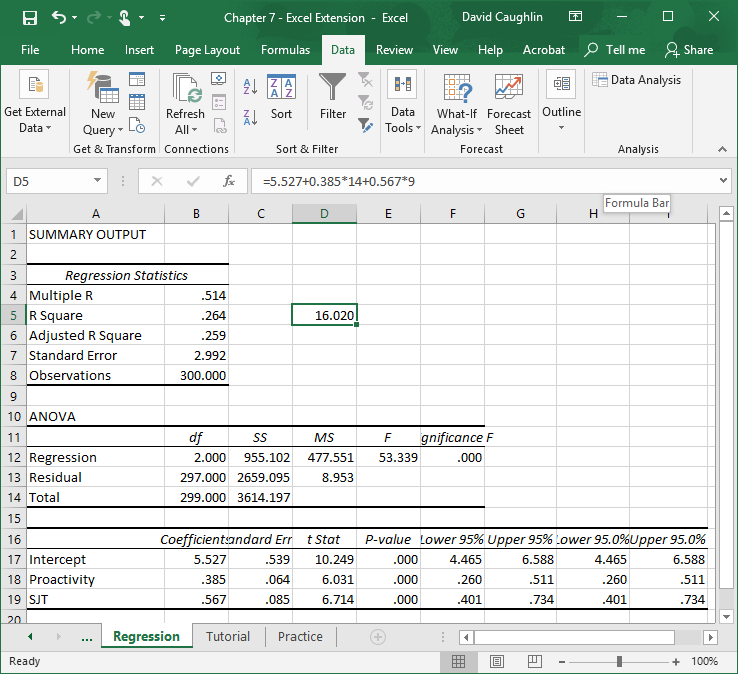Click the Share button
Screen dimensions: 738x674
(x=689, y=50)
